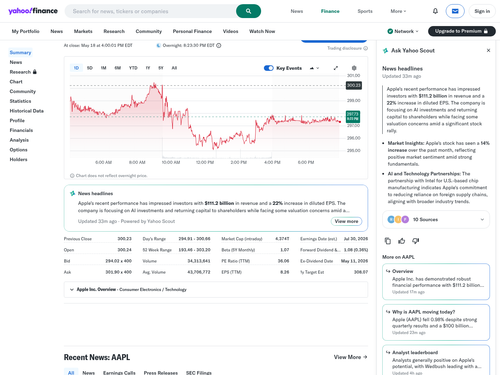The width and height of the screenshot is (500, 375).
Task: Select the 6M chart range
Action: pos(118,68)
